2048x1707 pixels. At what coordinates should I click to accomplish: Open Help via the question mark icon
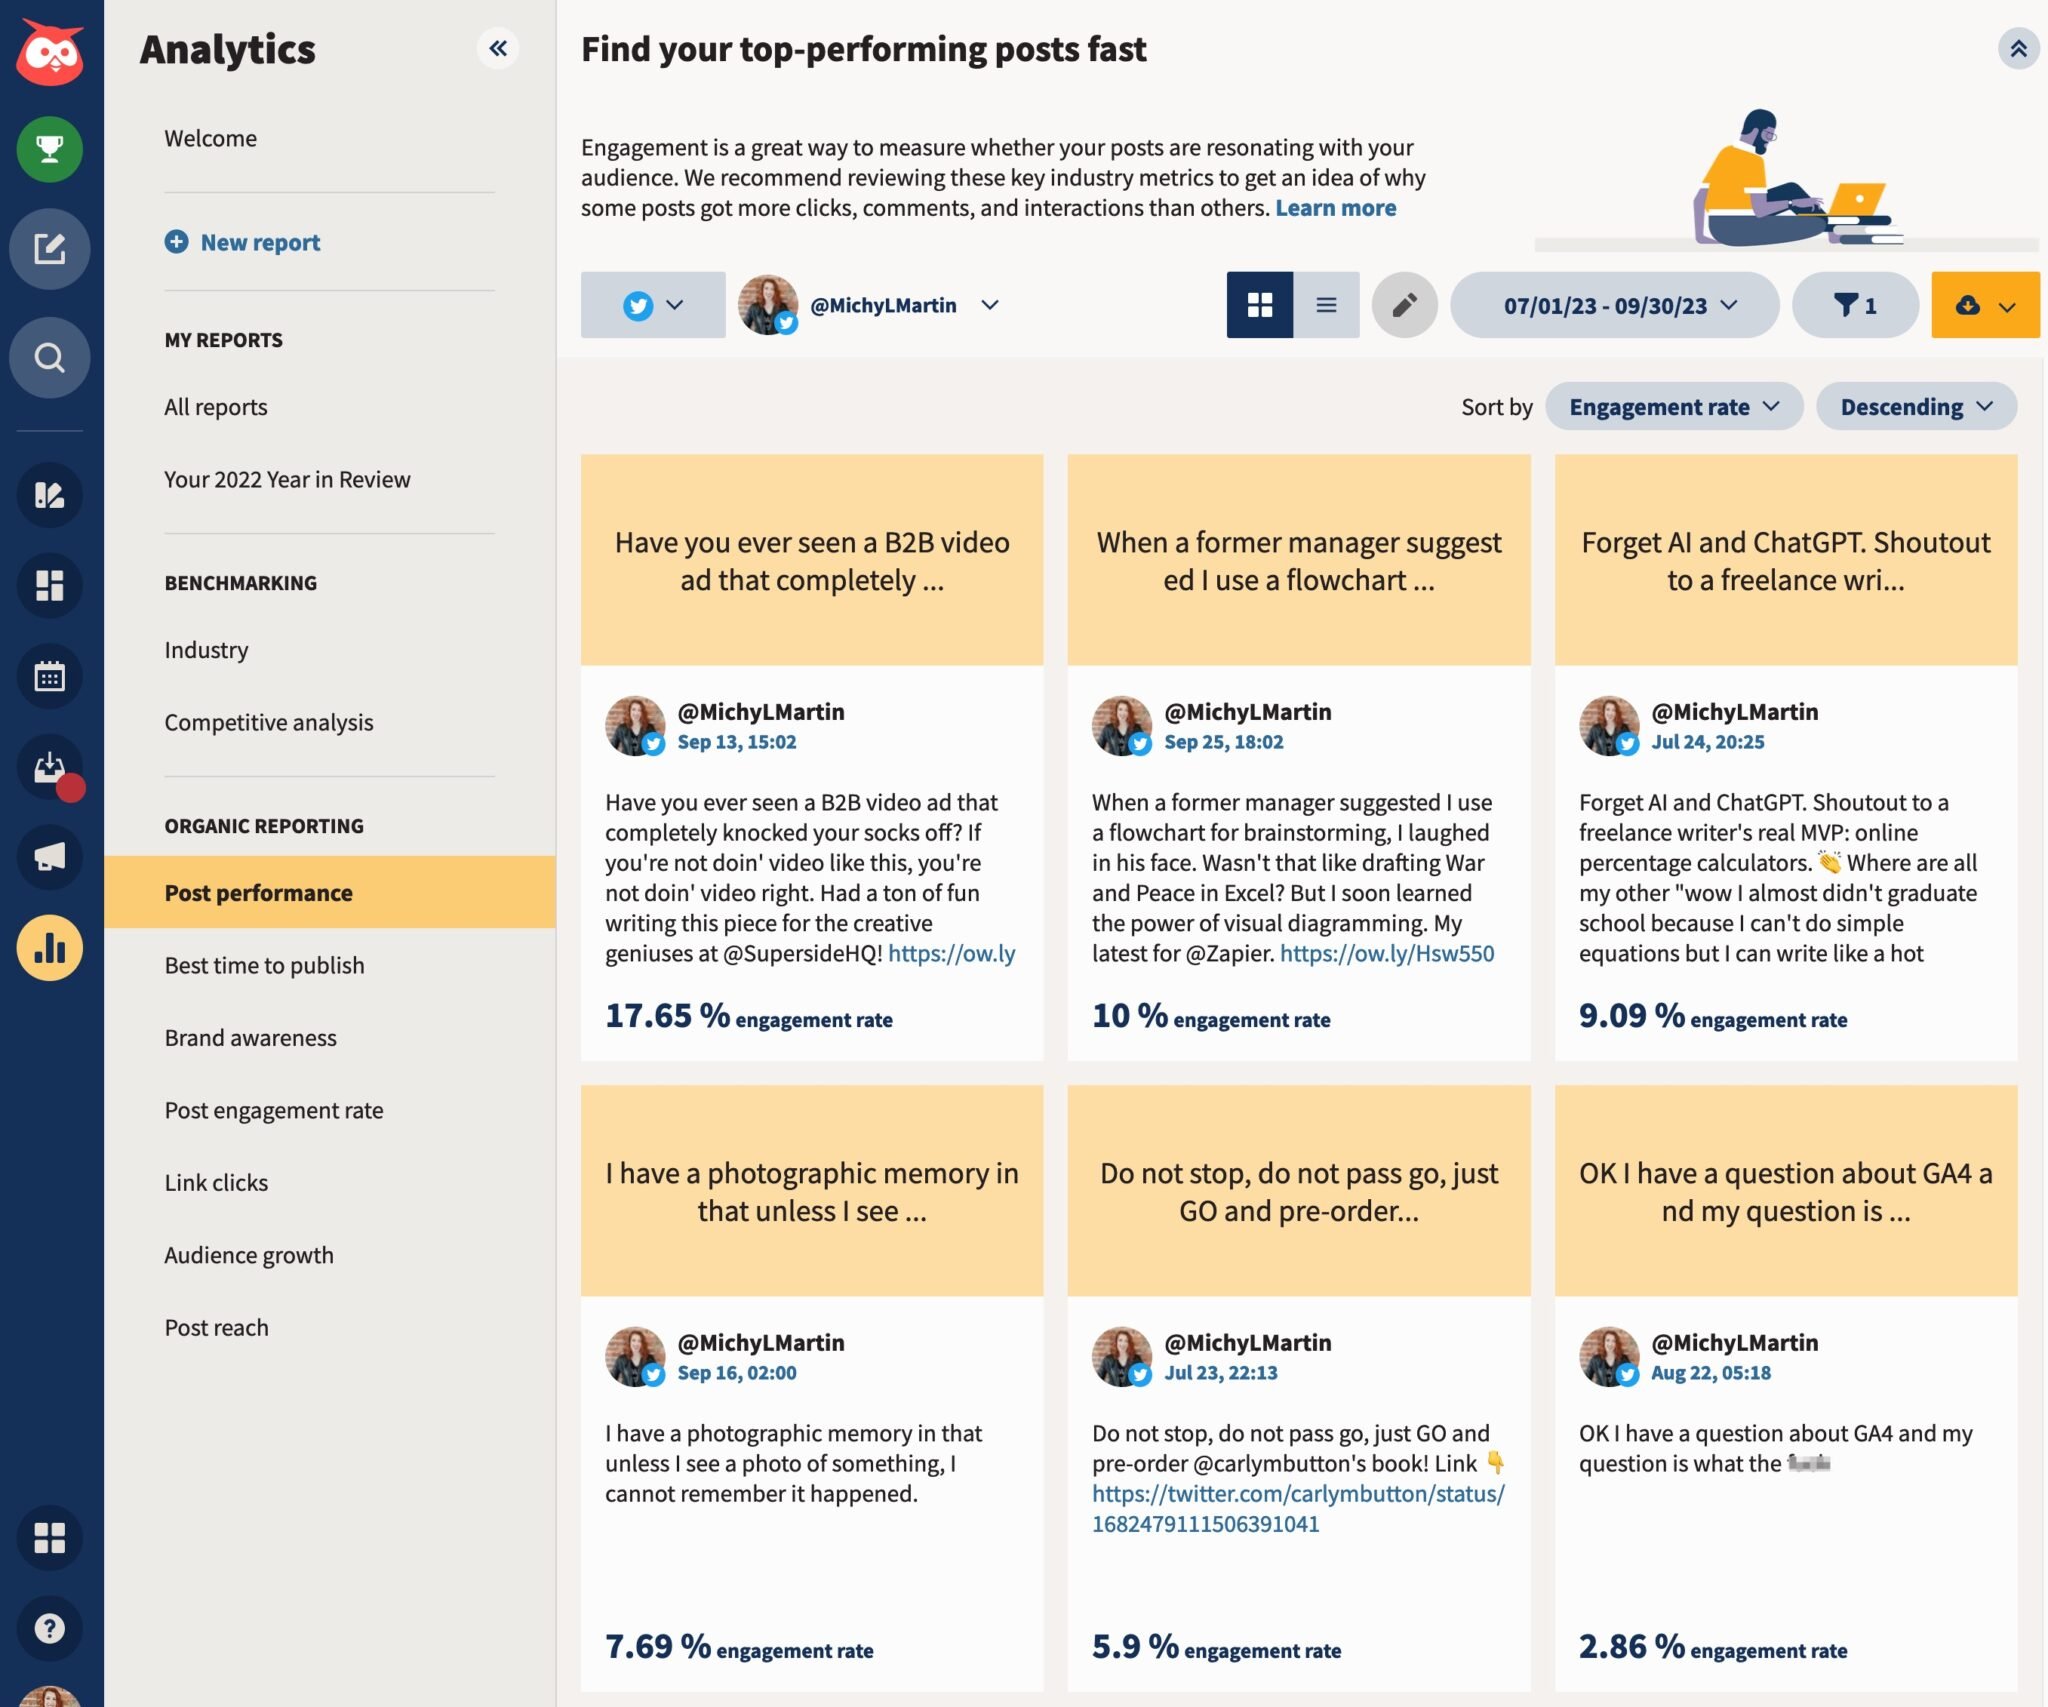click(x=50, y=1628)
